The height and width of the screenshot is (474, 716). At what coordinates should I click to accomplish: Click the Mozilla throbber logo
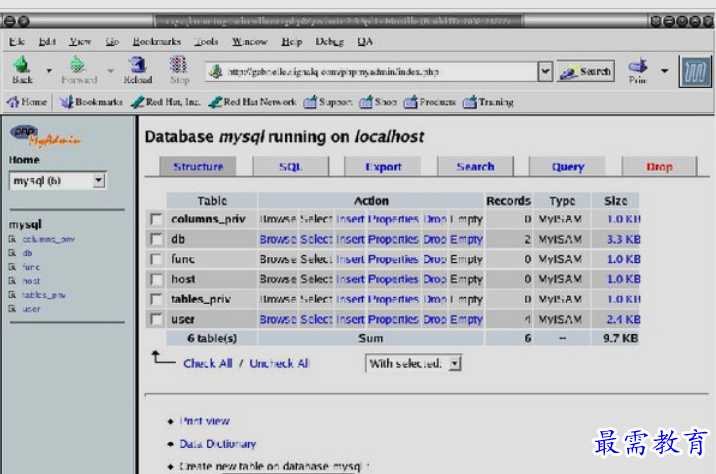click(x=695, y=71)
